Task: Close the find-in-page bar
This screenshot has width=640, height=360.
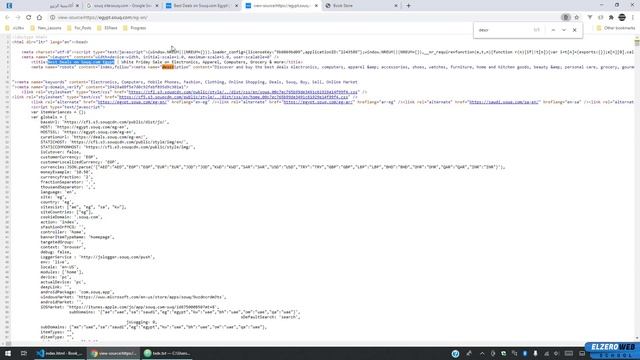Action: point(575,30)
